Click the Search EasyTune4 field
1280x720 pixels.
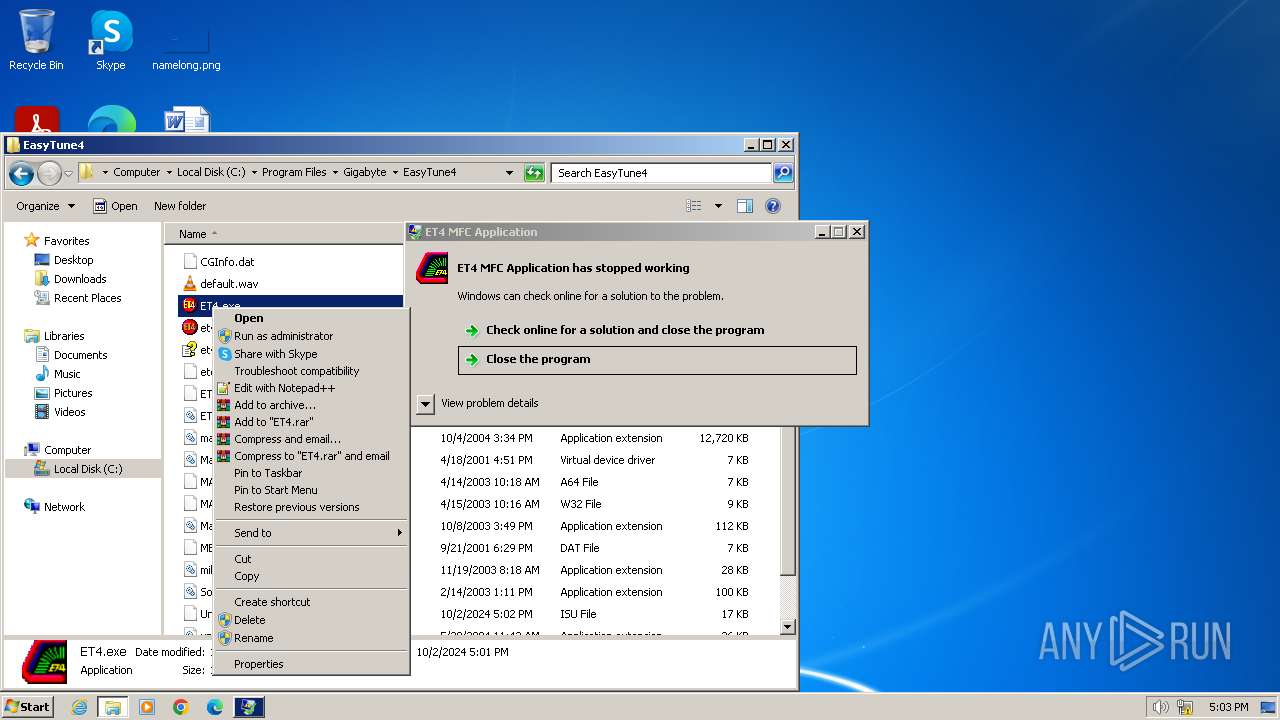[661, 173]
